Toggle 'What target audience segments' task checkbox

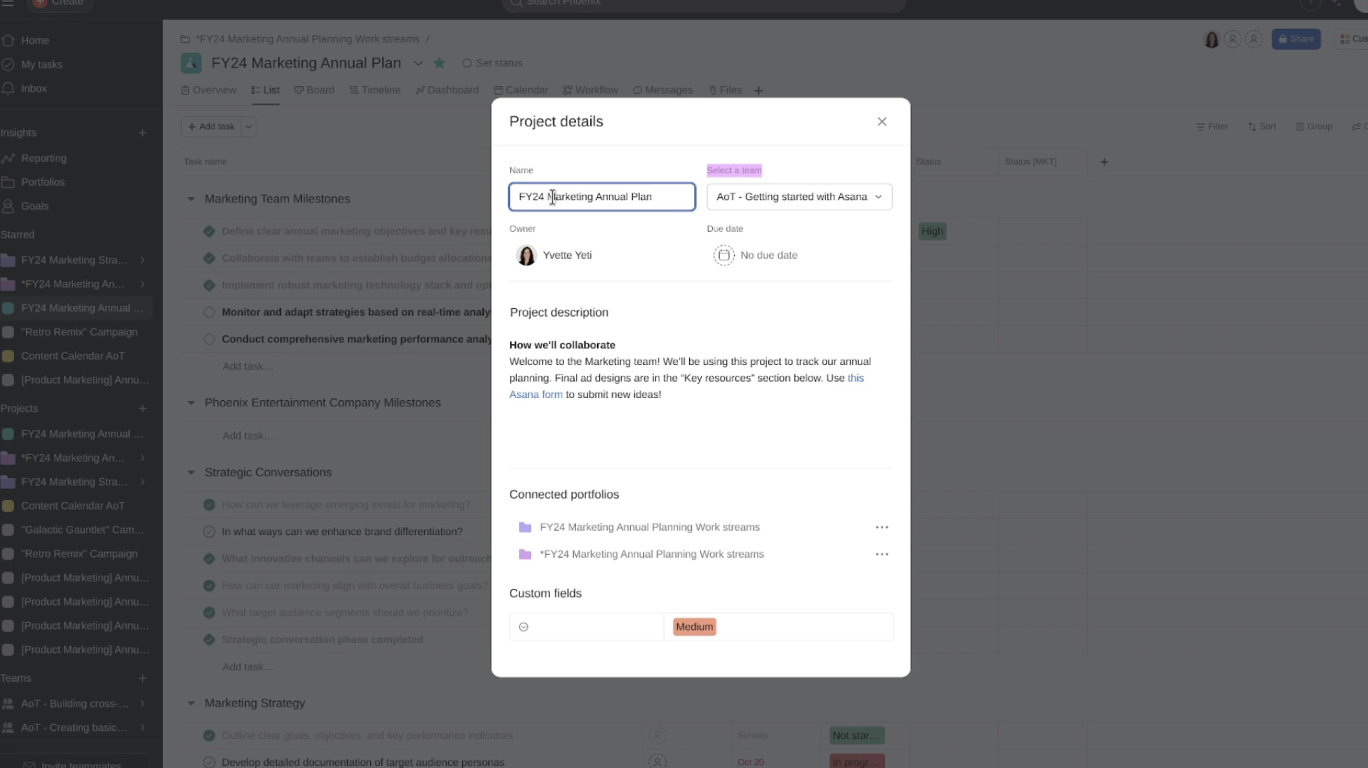coord(209,613)
